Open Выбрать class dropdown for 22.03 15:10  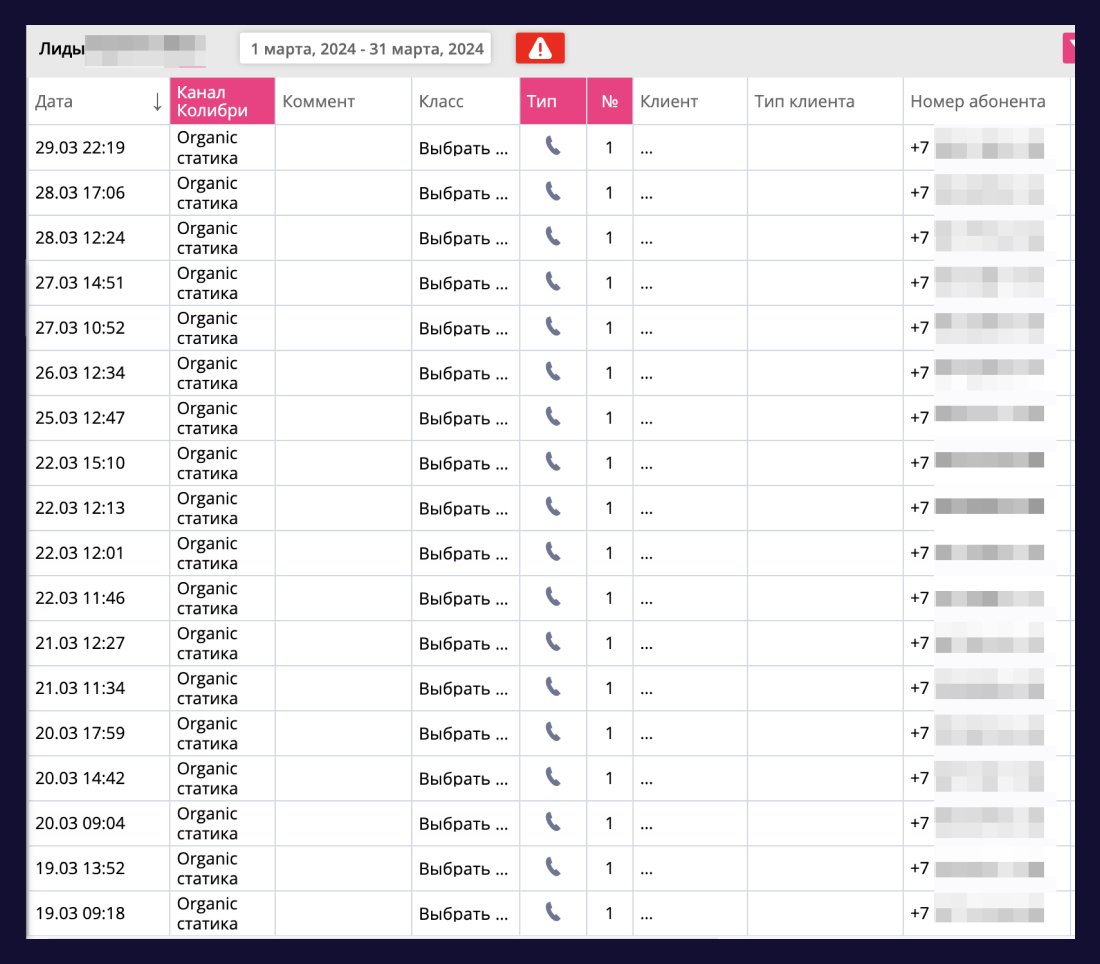(x=463, y=463)
